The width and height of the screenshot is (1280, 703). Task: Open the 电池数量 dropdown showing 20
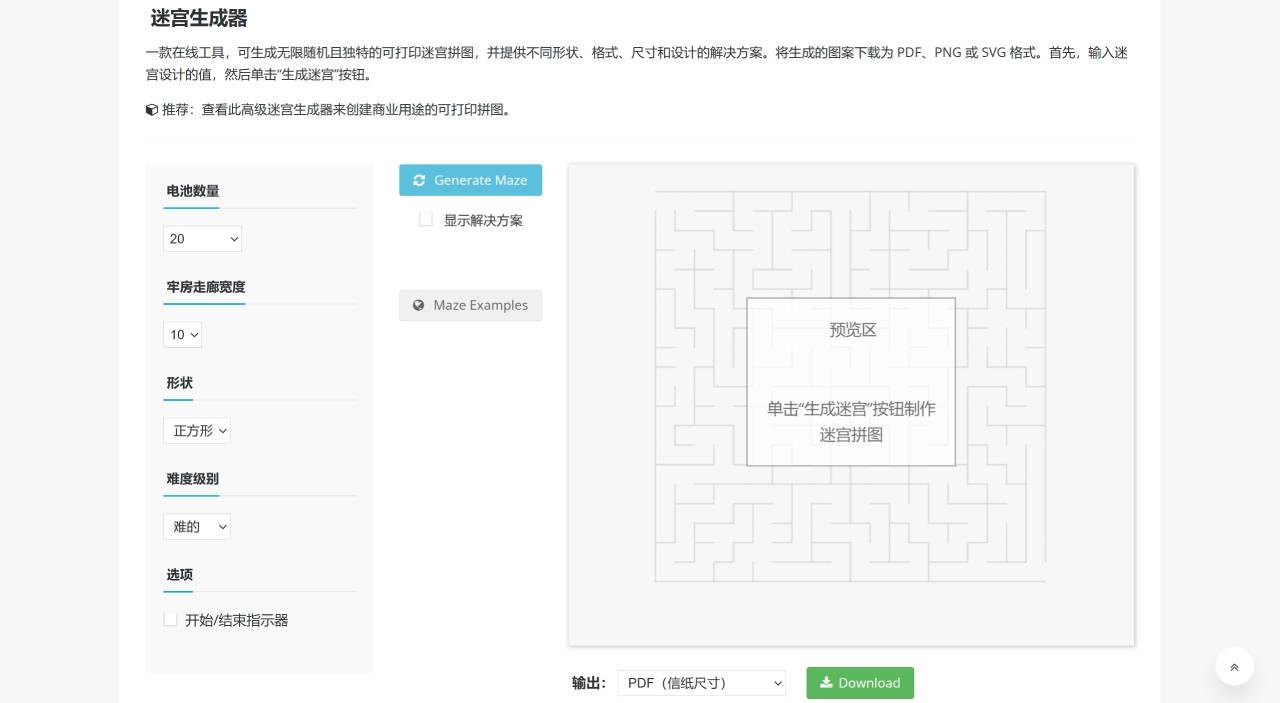(x=202, y=239)
